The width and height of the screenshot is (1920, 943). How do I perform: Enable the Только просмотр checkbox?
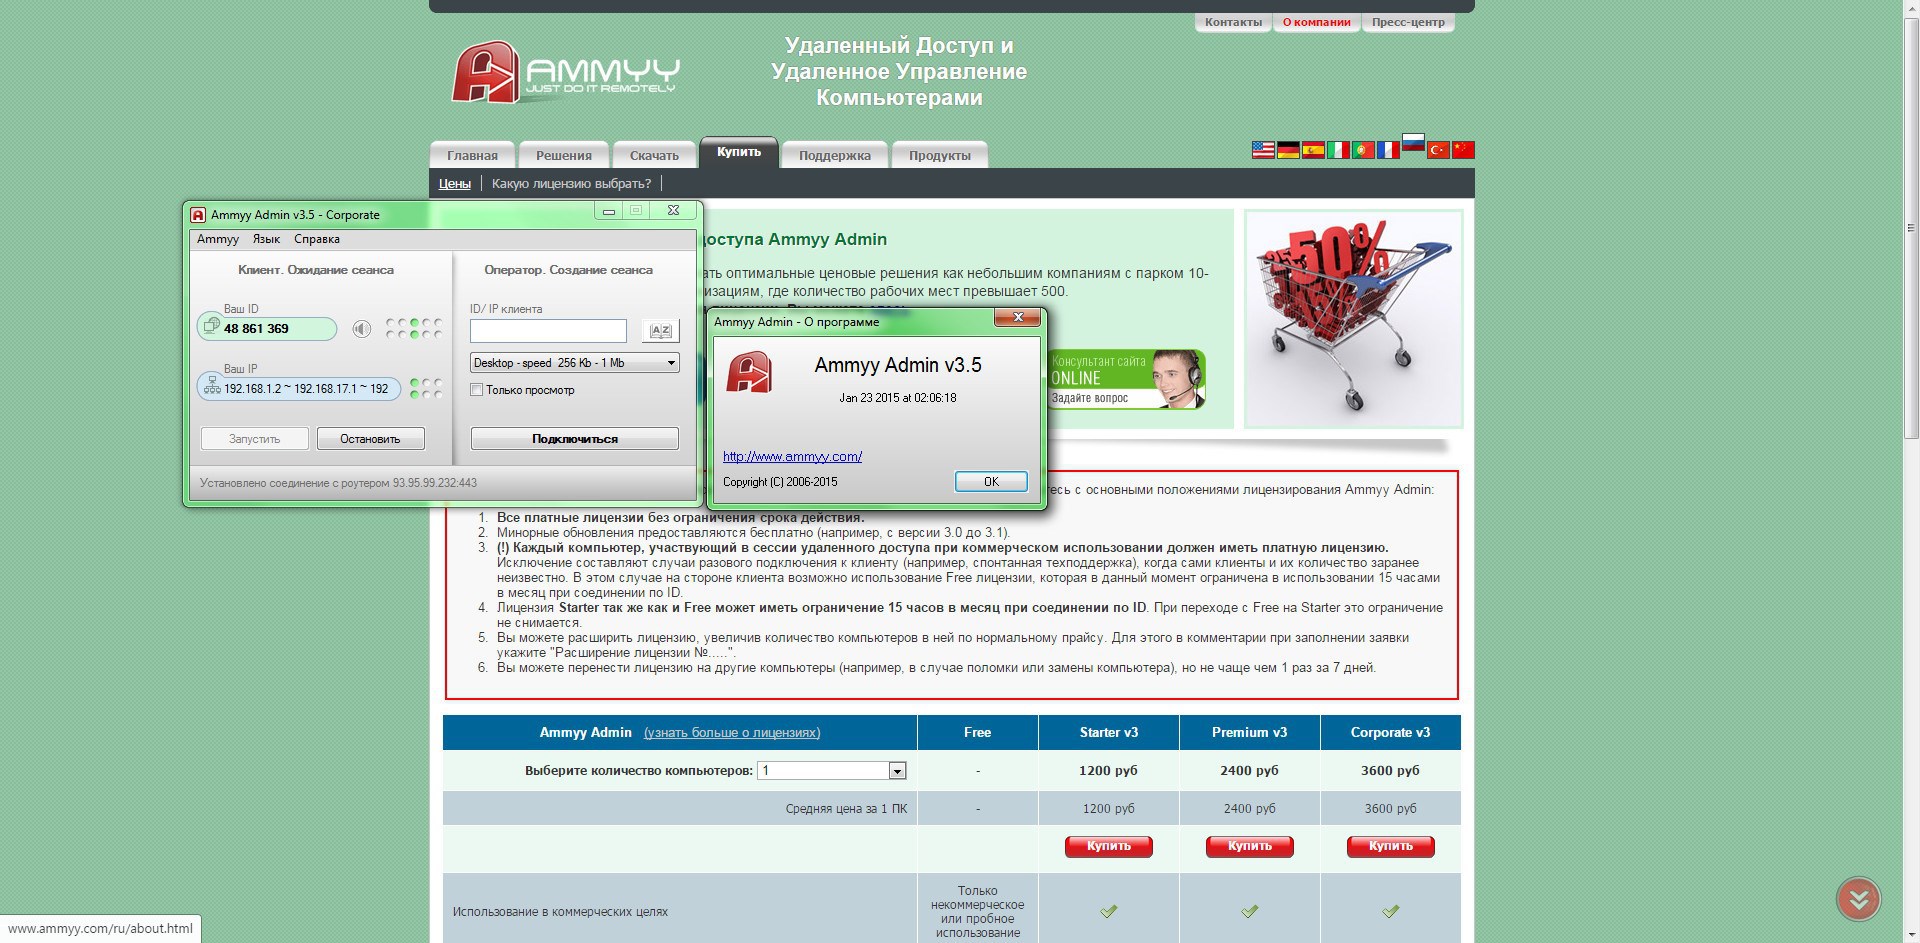coord(477,390)
